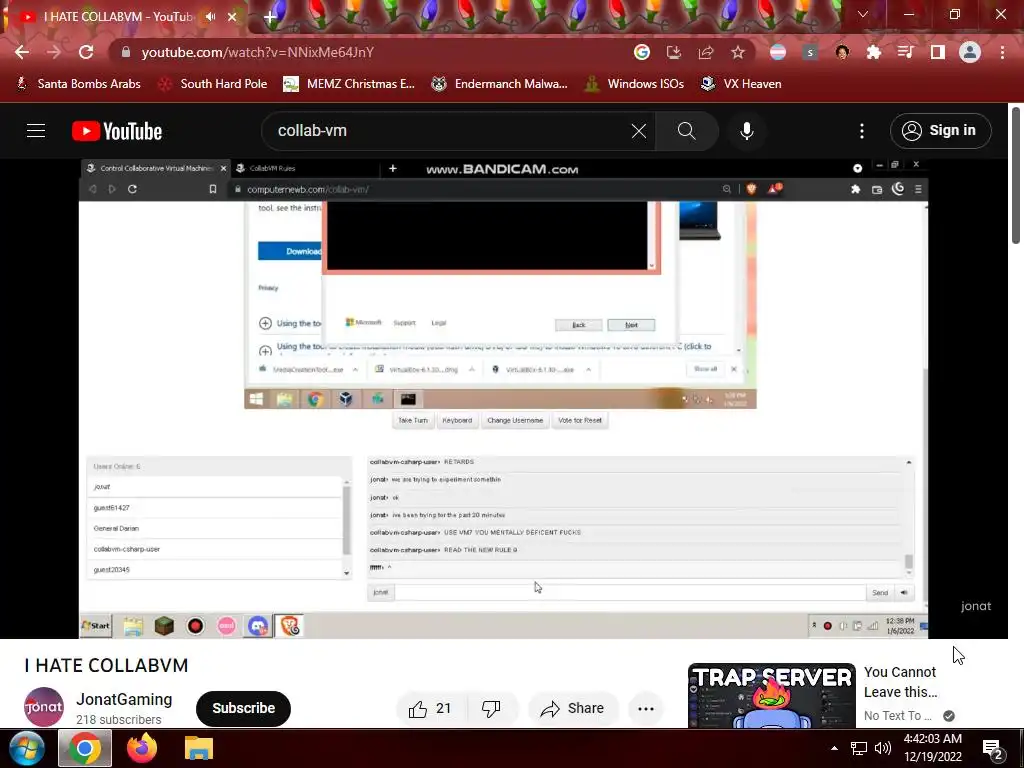The width and height of the screenshot is (1024, 768).
Task: Click the I HATE COLLABVM video title
Action: pyautogui.click(x=106, y=665)
